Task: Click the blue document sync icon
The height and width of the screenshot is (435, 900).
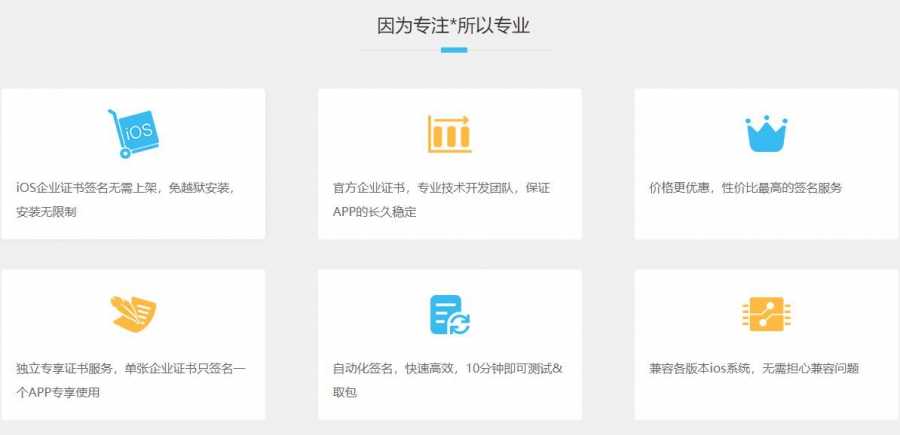Action: click(449, 314)
